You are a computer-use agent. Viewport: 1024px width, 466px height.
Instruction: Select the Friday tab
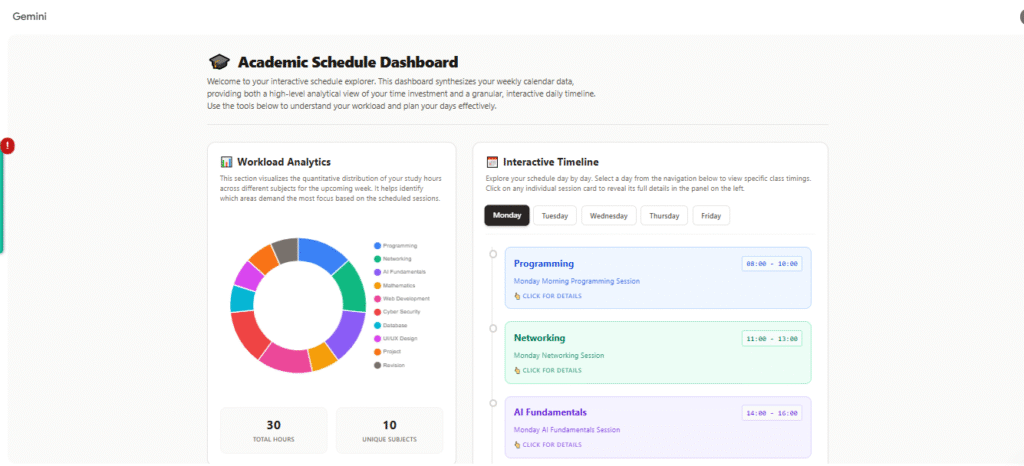[711, 215]
